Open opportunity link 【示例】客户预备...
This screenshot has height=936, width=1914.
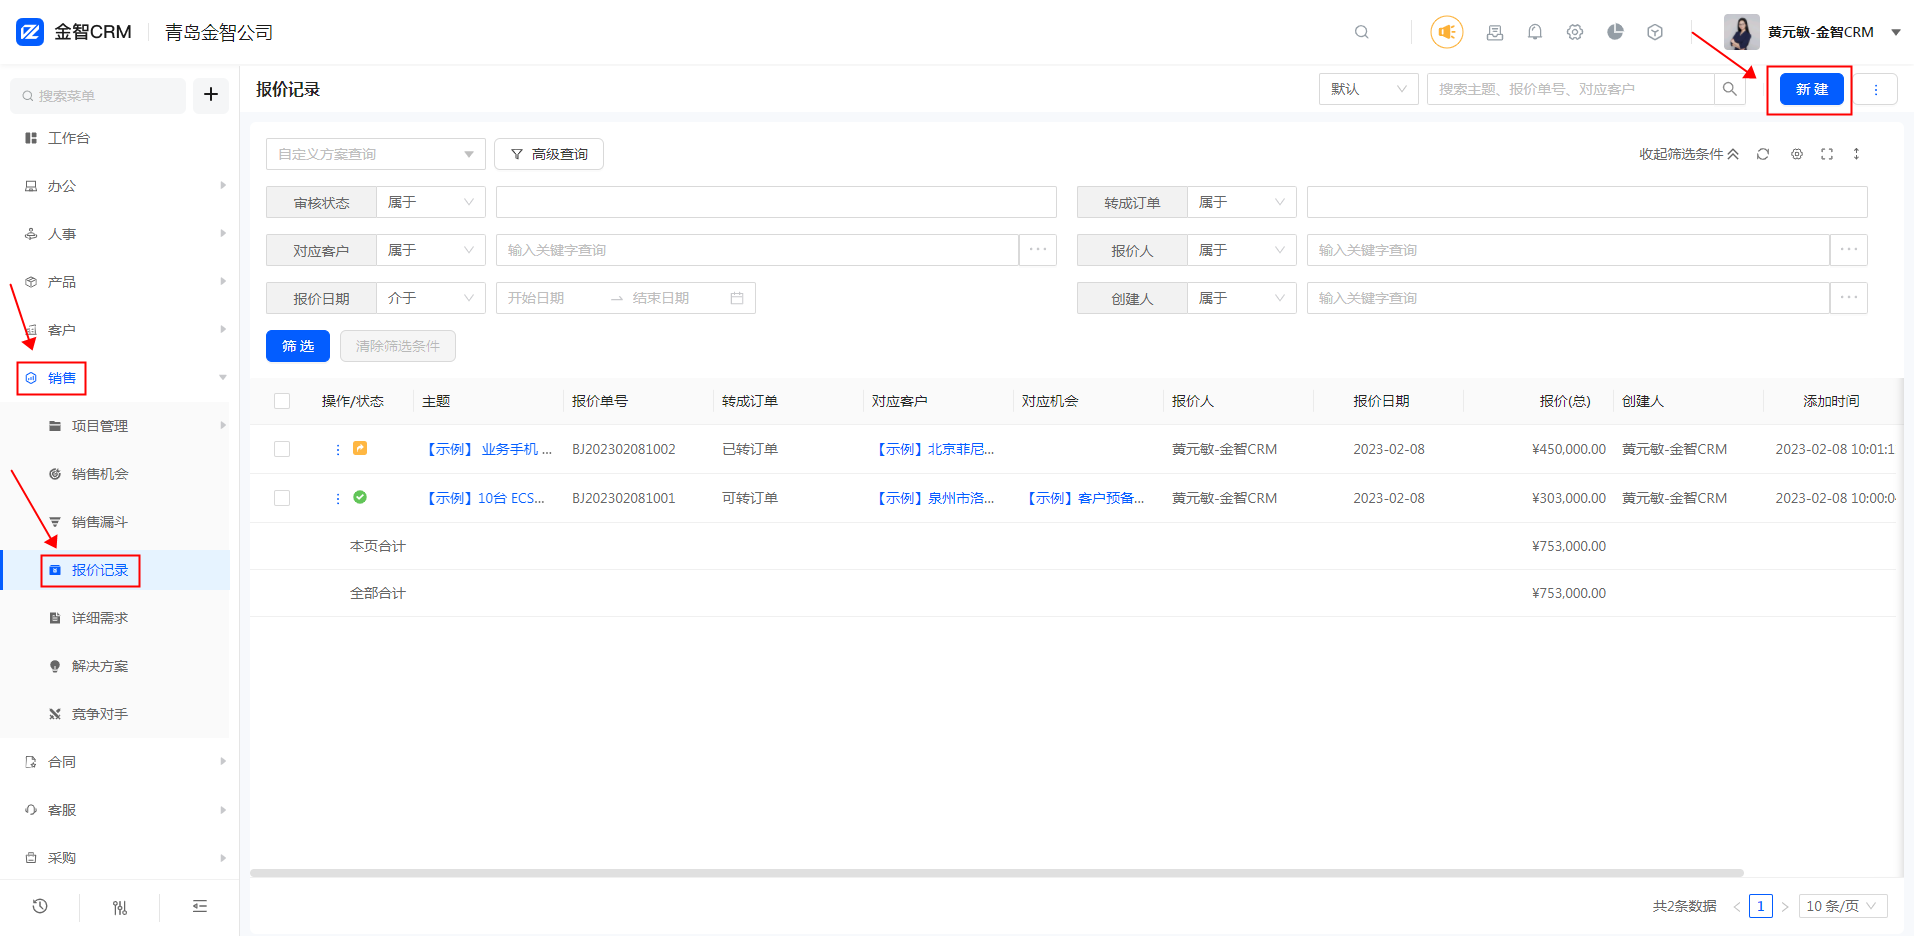click(x=1084, y=498)
